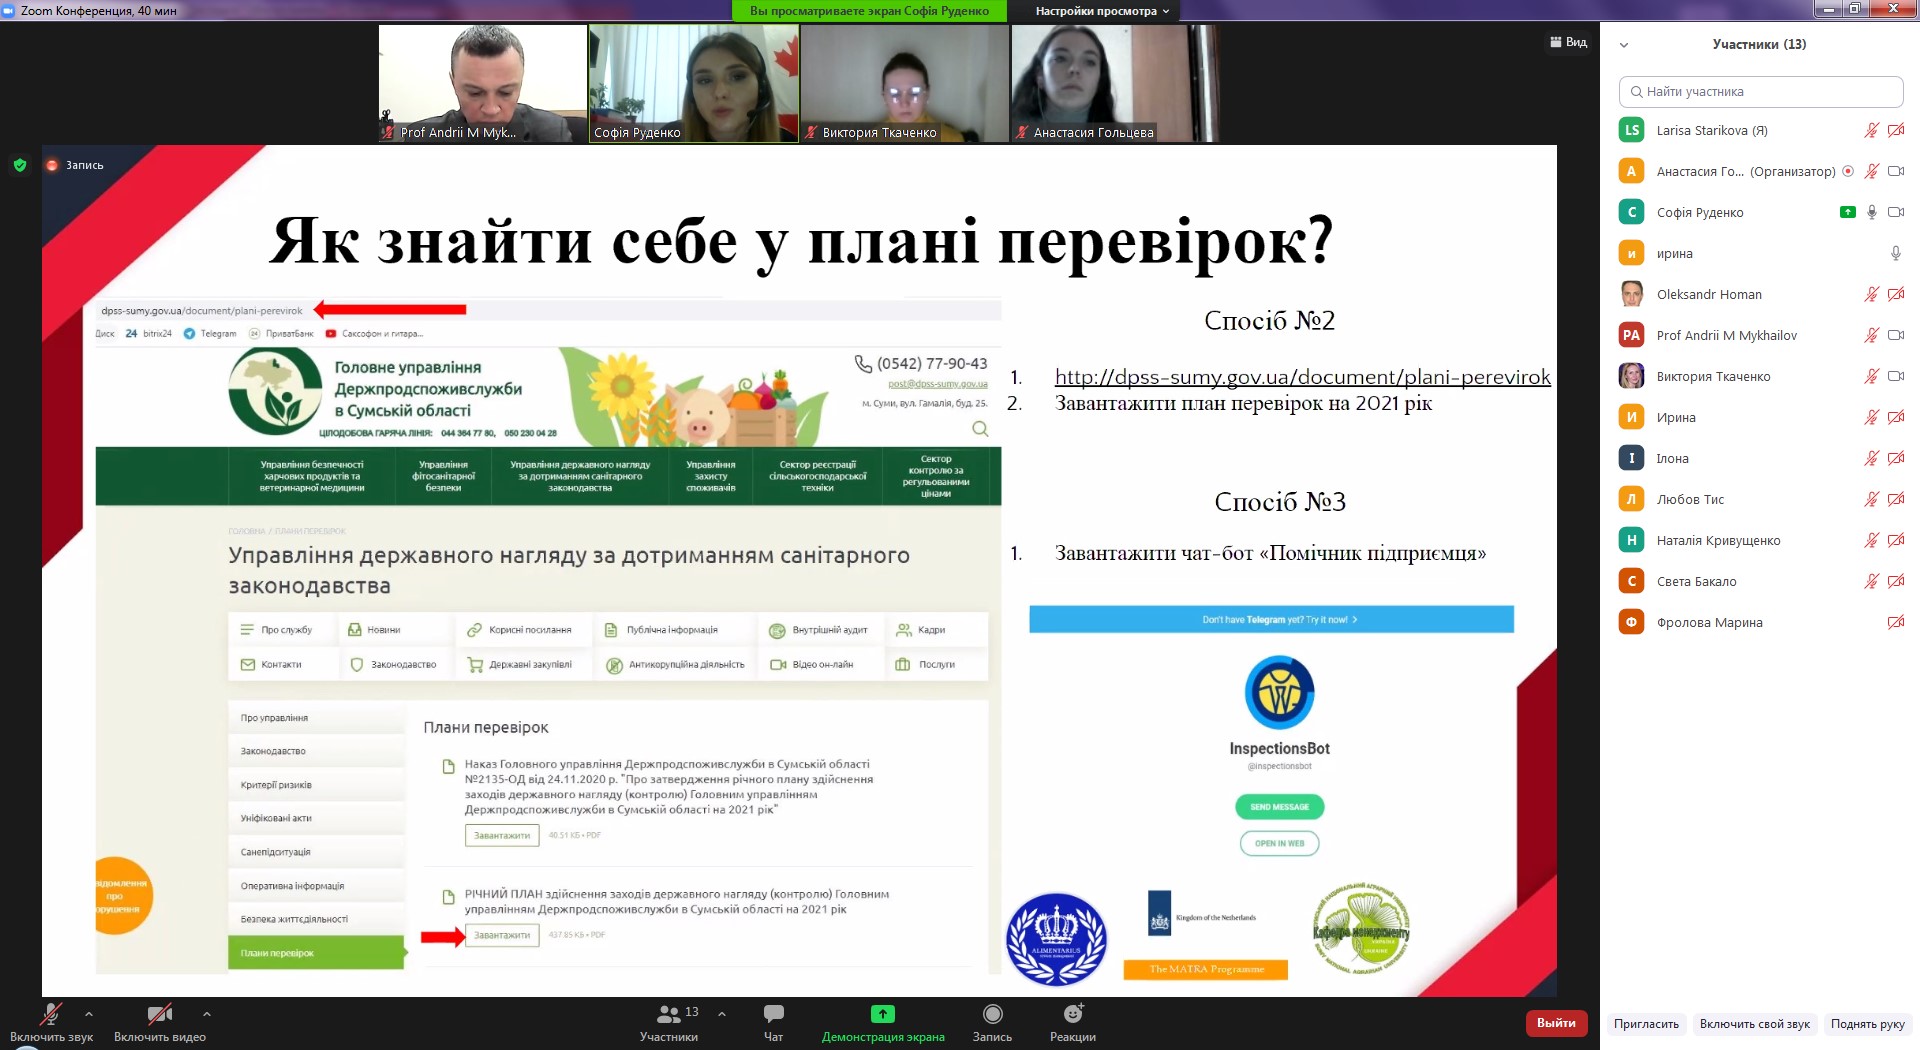Click Zoom window restore button
This screenshot has width=1920, height=1050.
tap(1854, 9)
